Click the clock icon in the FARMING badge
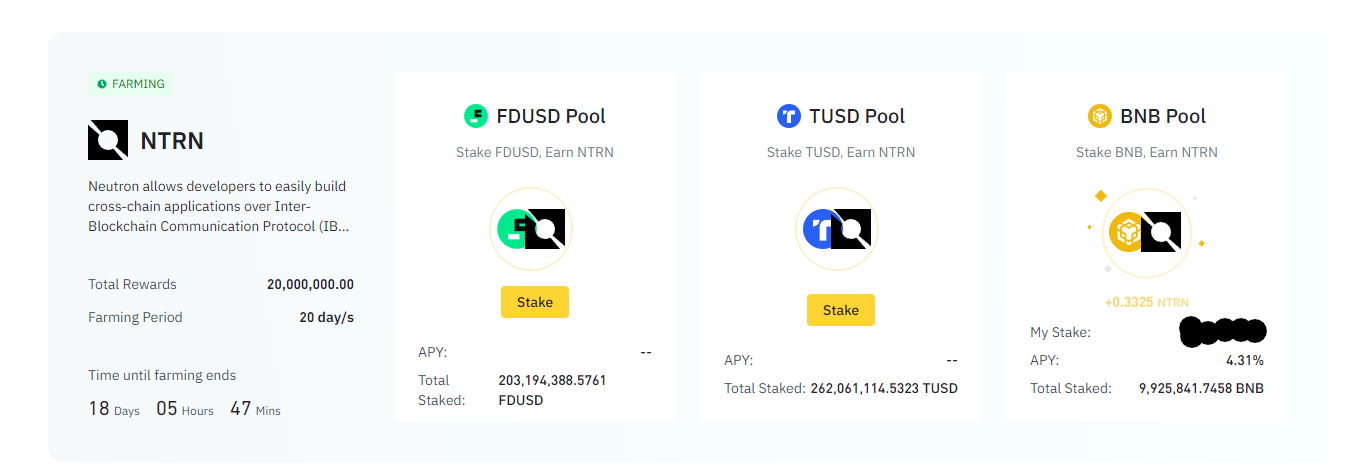The width and height of the screenshot is (1363, 476). click(102, 84)
